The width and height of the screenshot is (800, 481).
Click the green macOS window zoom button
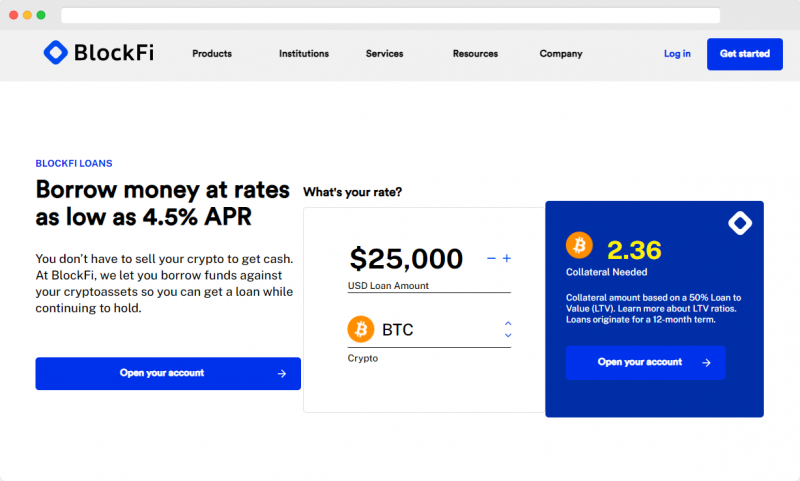(41, 15)
